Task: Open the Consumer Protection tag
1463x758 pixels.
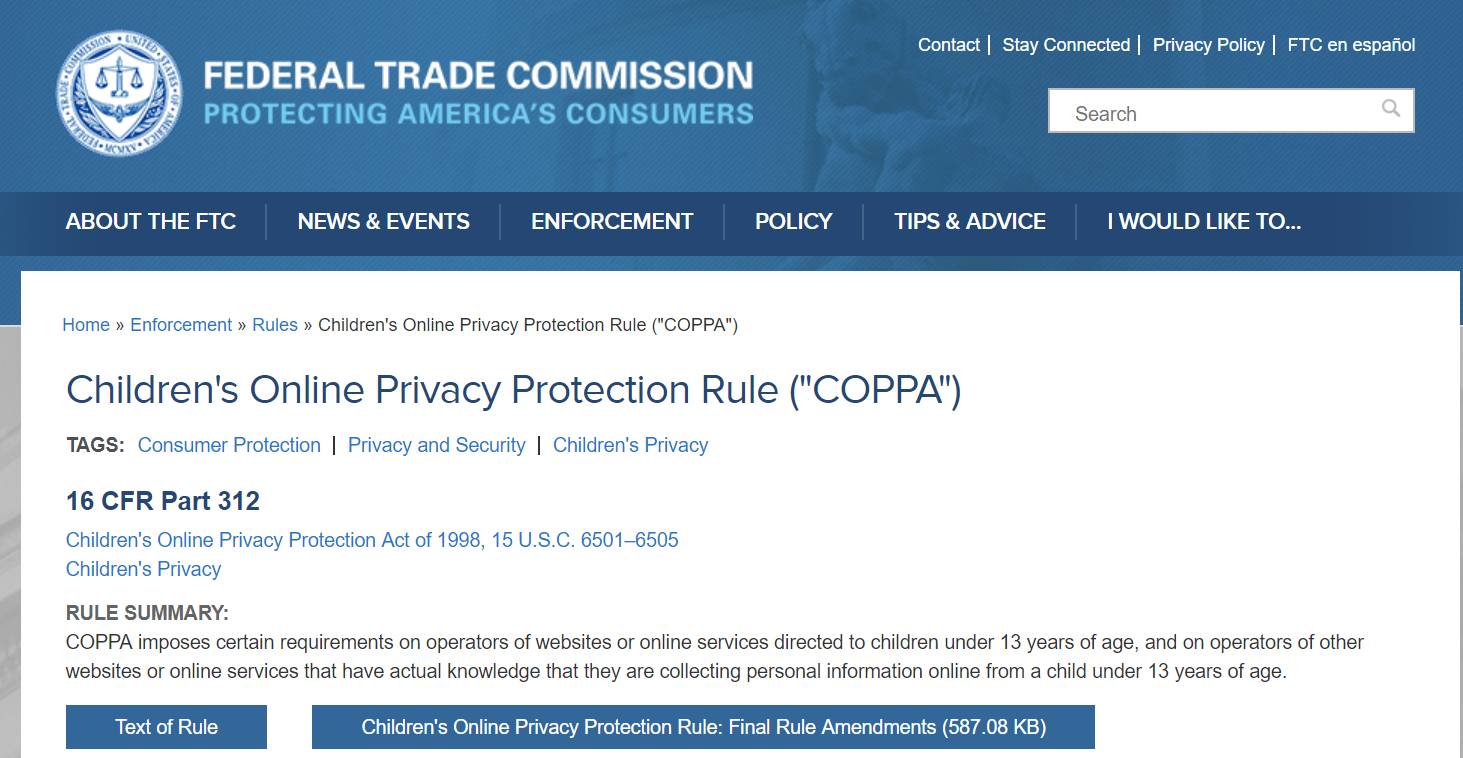Action: pyautogui.click(x=229, y=445)
